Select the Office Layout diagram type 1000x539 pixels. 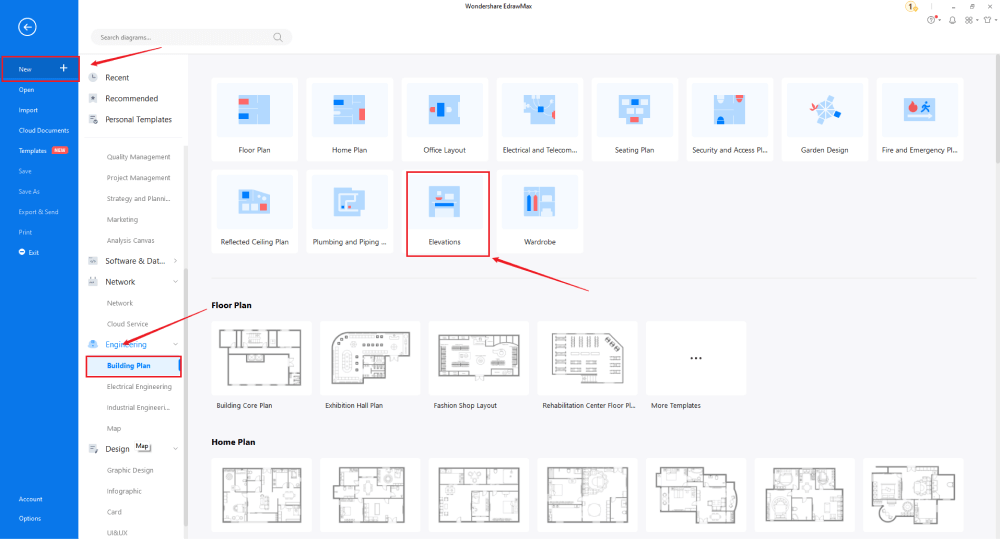pyautogui.click(x=445, y=119)
